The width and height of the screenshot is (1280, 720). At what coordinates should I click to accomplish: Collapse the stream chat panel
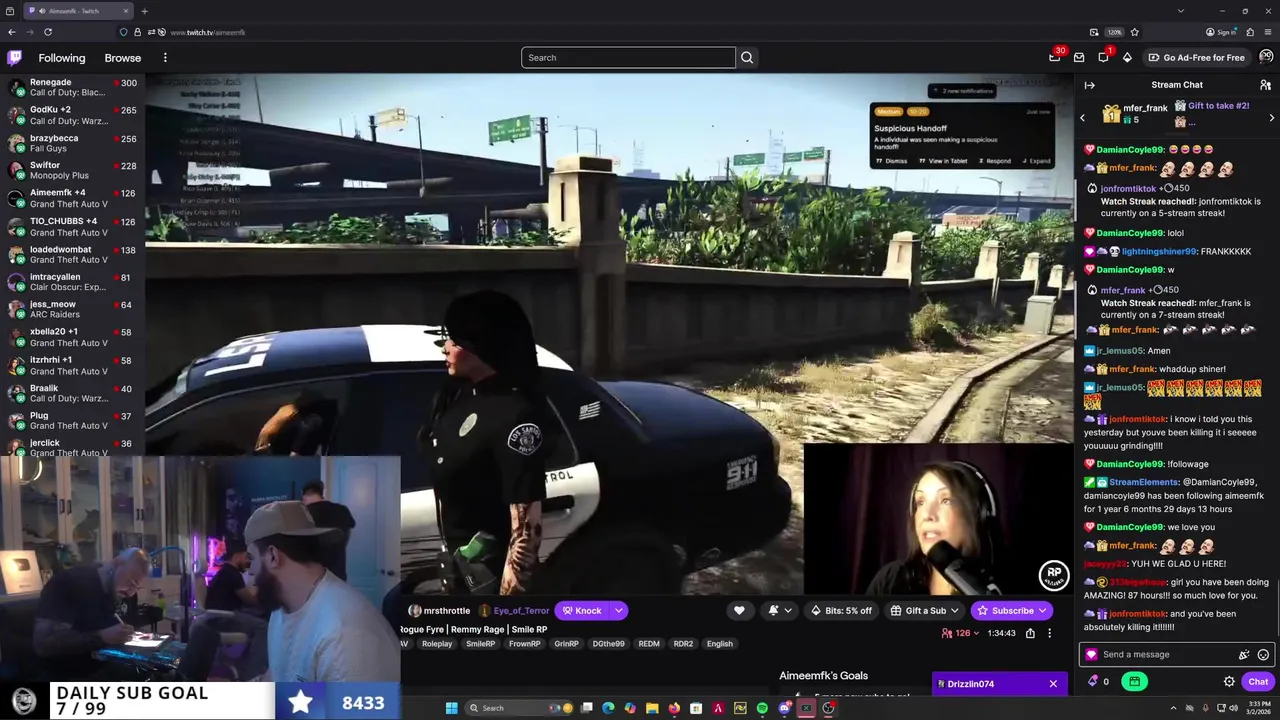click(1089, 85)
